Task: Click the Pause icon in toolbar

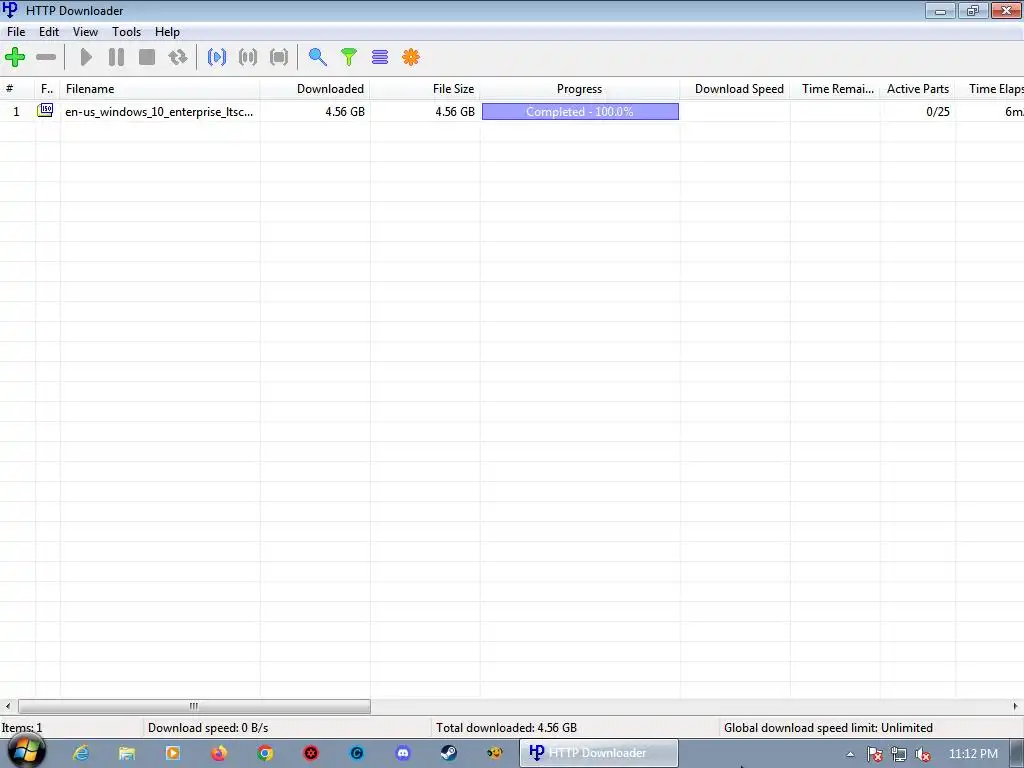Action: click(116, 57)
